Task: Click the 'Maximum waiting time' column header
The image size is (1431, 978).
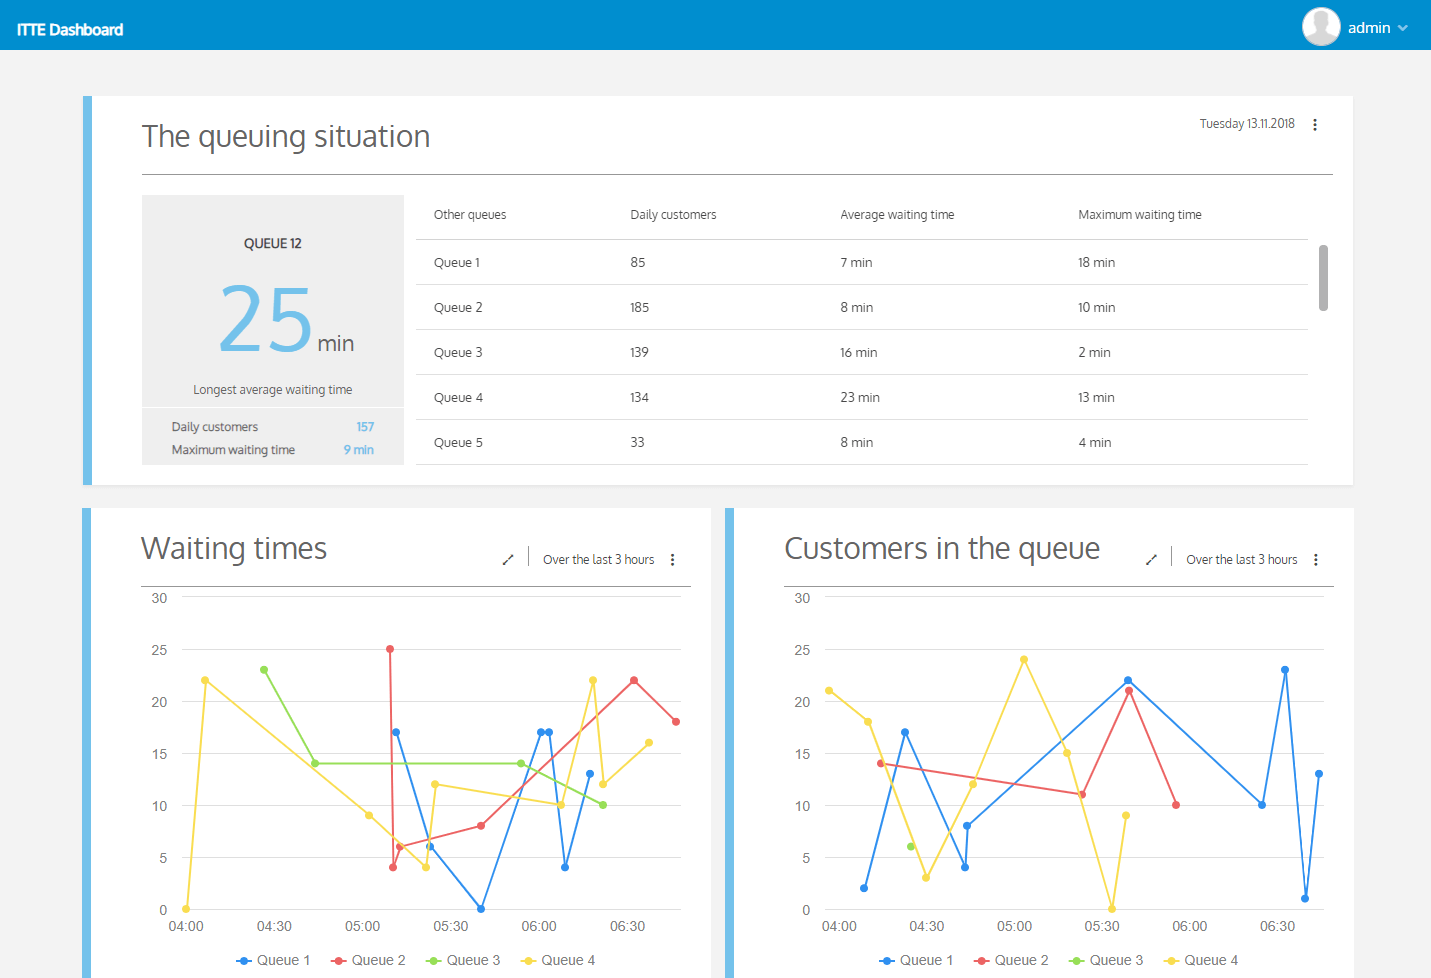Action: [1140, 215]
